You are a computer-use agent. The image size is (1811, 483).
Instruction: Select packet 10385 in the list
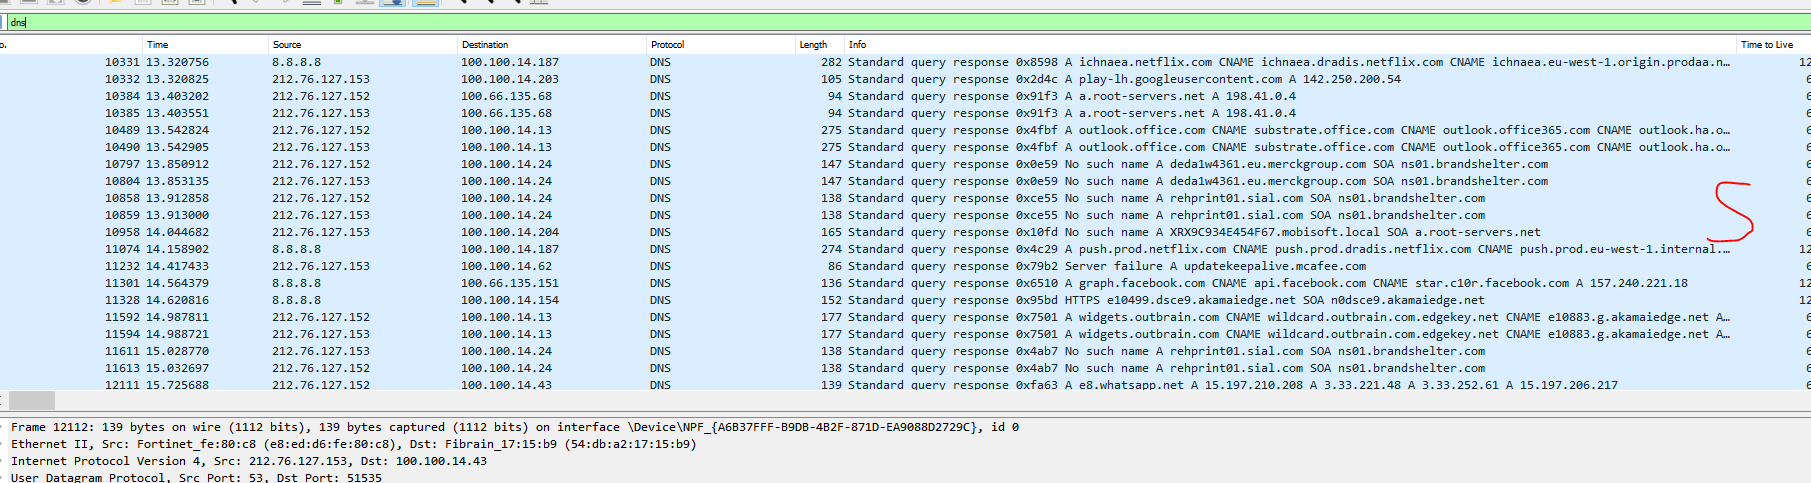905,113
